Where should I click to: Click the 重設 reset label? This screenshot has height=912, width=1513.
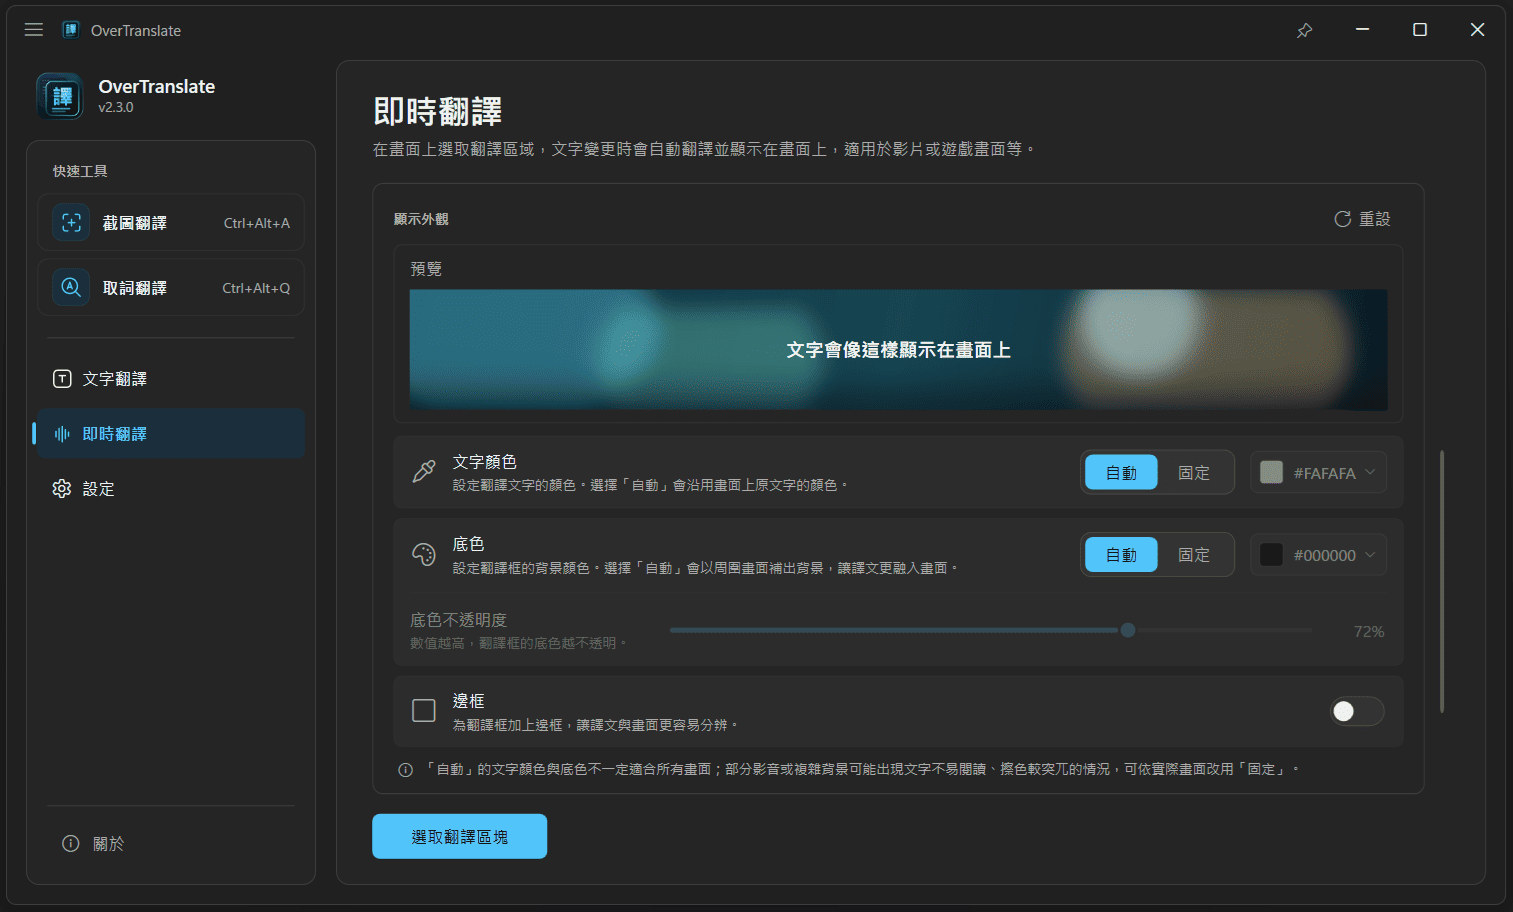pyautogui.click(x=1375, y=219)
